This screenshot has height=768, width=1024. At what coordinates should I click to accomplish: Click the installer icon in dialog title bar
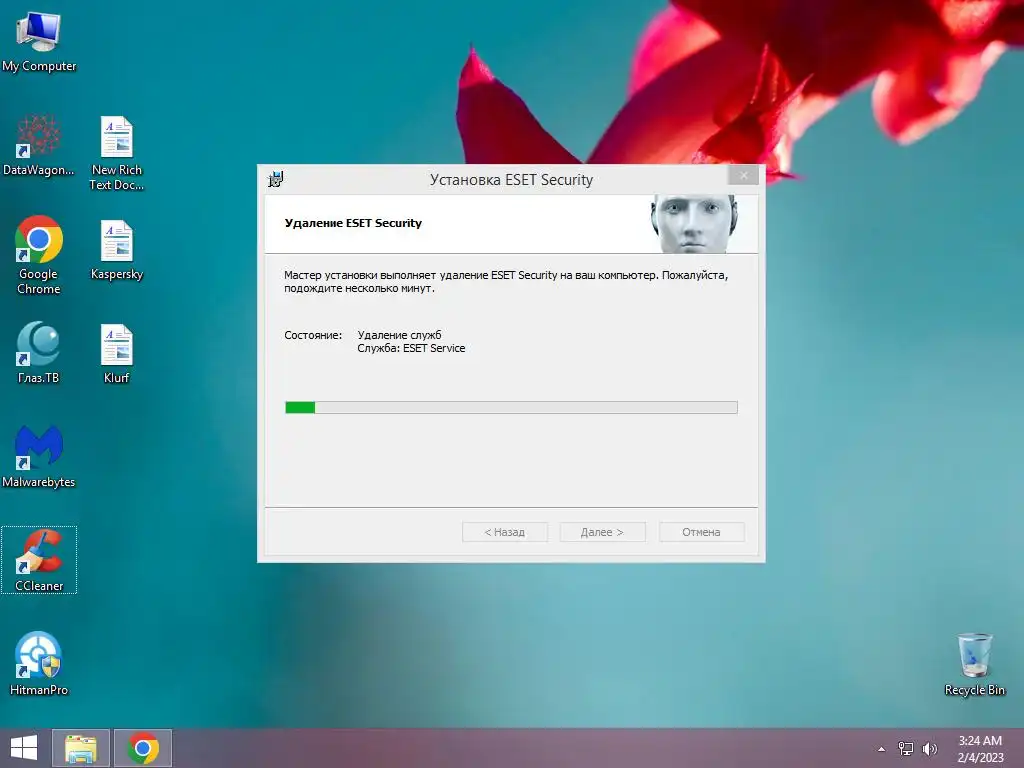(x=276, y=179)
